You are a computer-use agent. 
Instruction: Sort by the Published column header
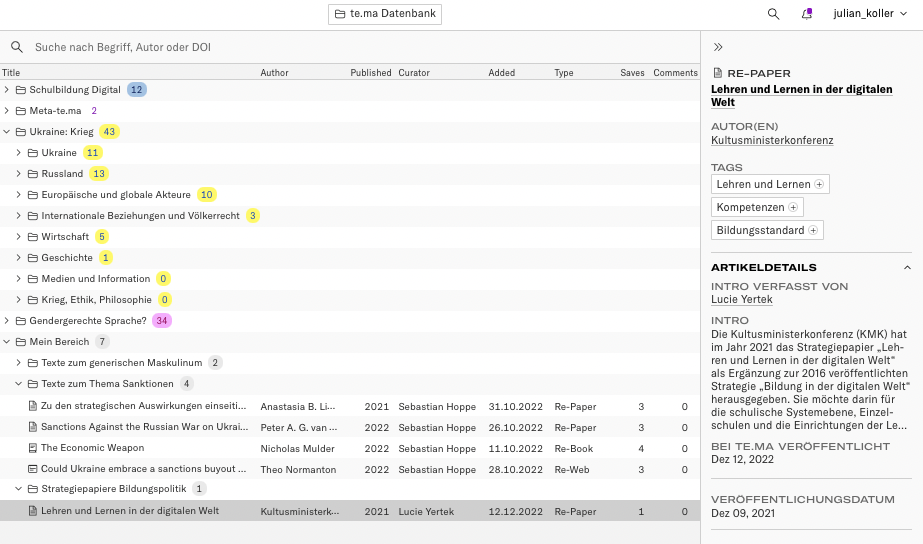tap(370, 73)
